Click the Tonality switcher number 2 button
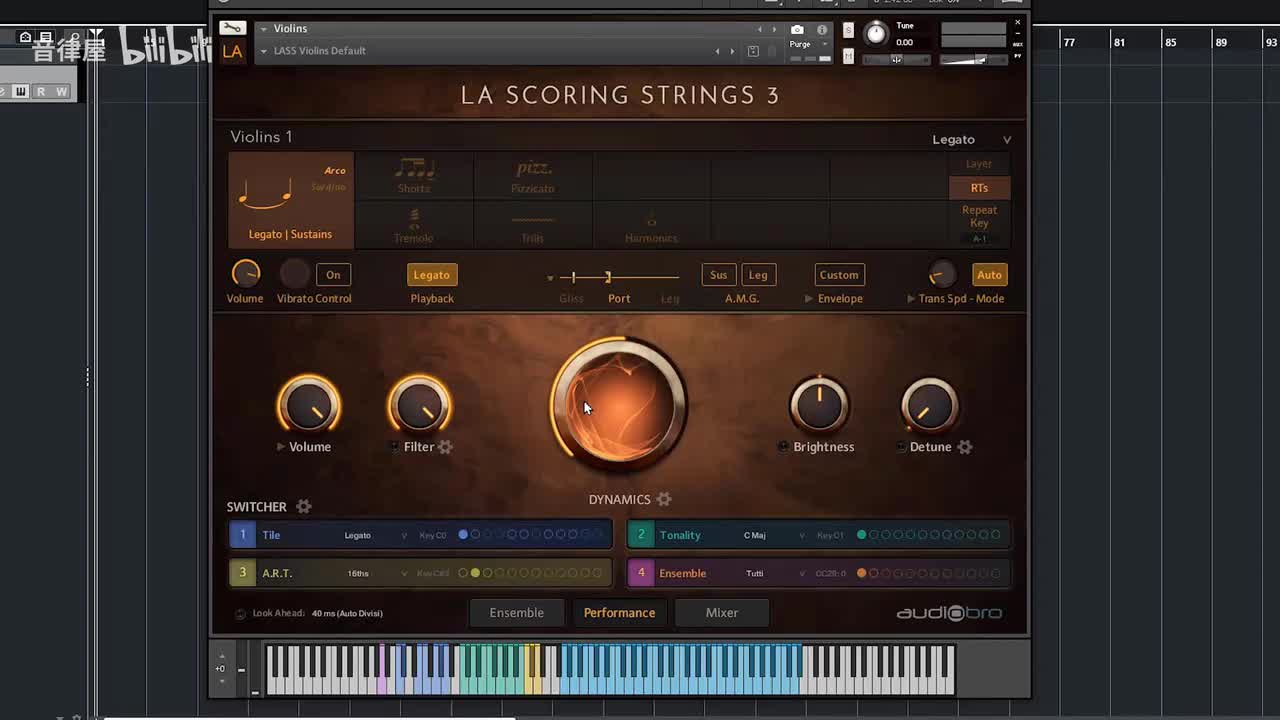Viewport: 1280px width, 720px height. [x=641, y=535]
